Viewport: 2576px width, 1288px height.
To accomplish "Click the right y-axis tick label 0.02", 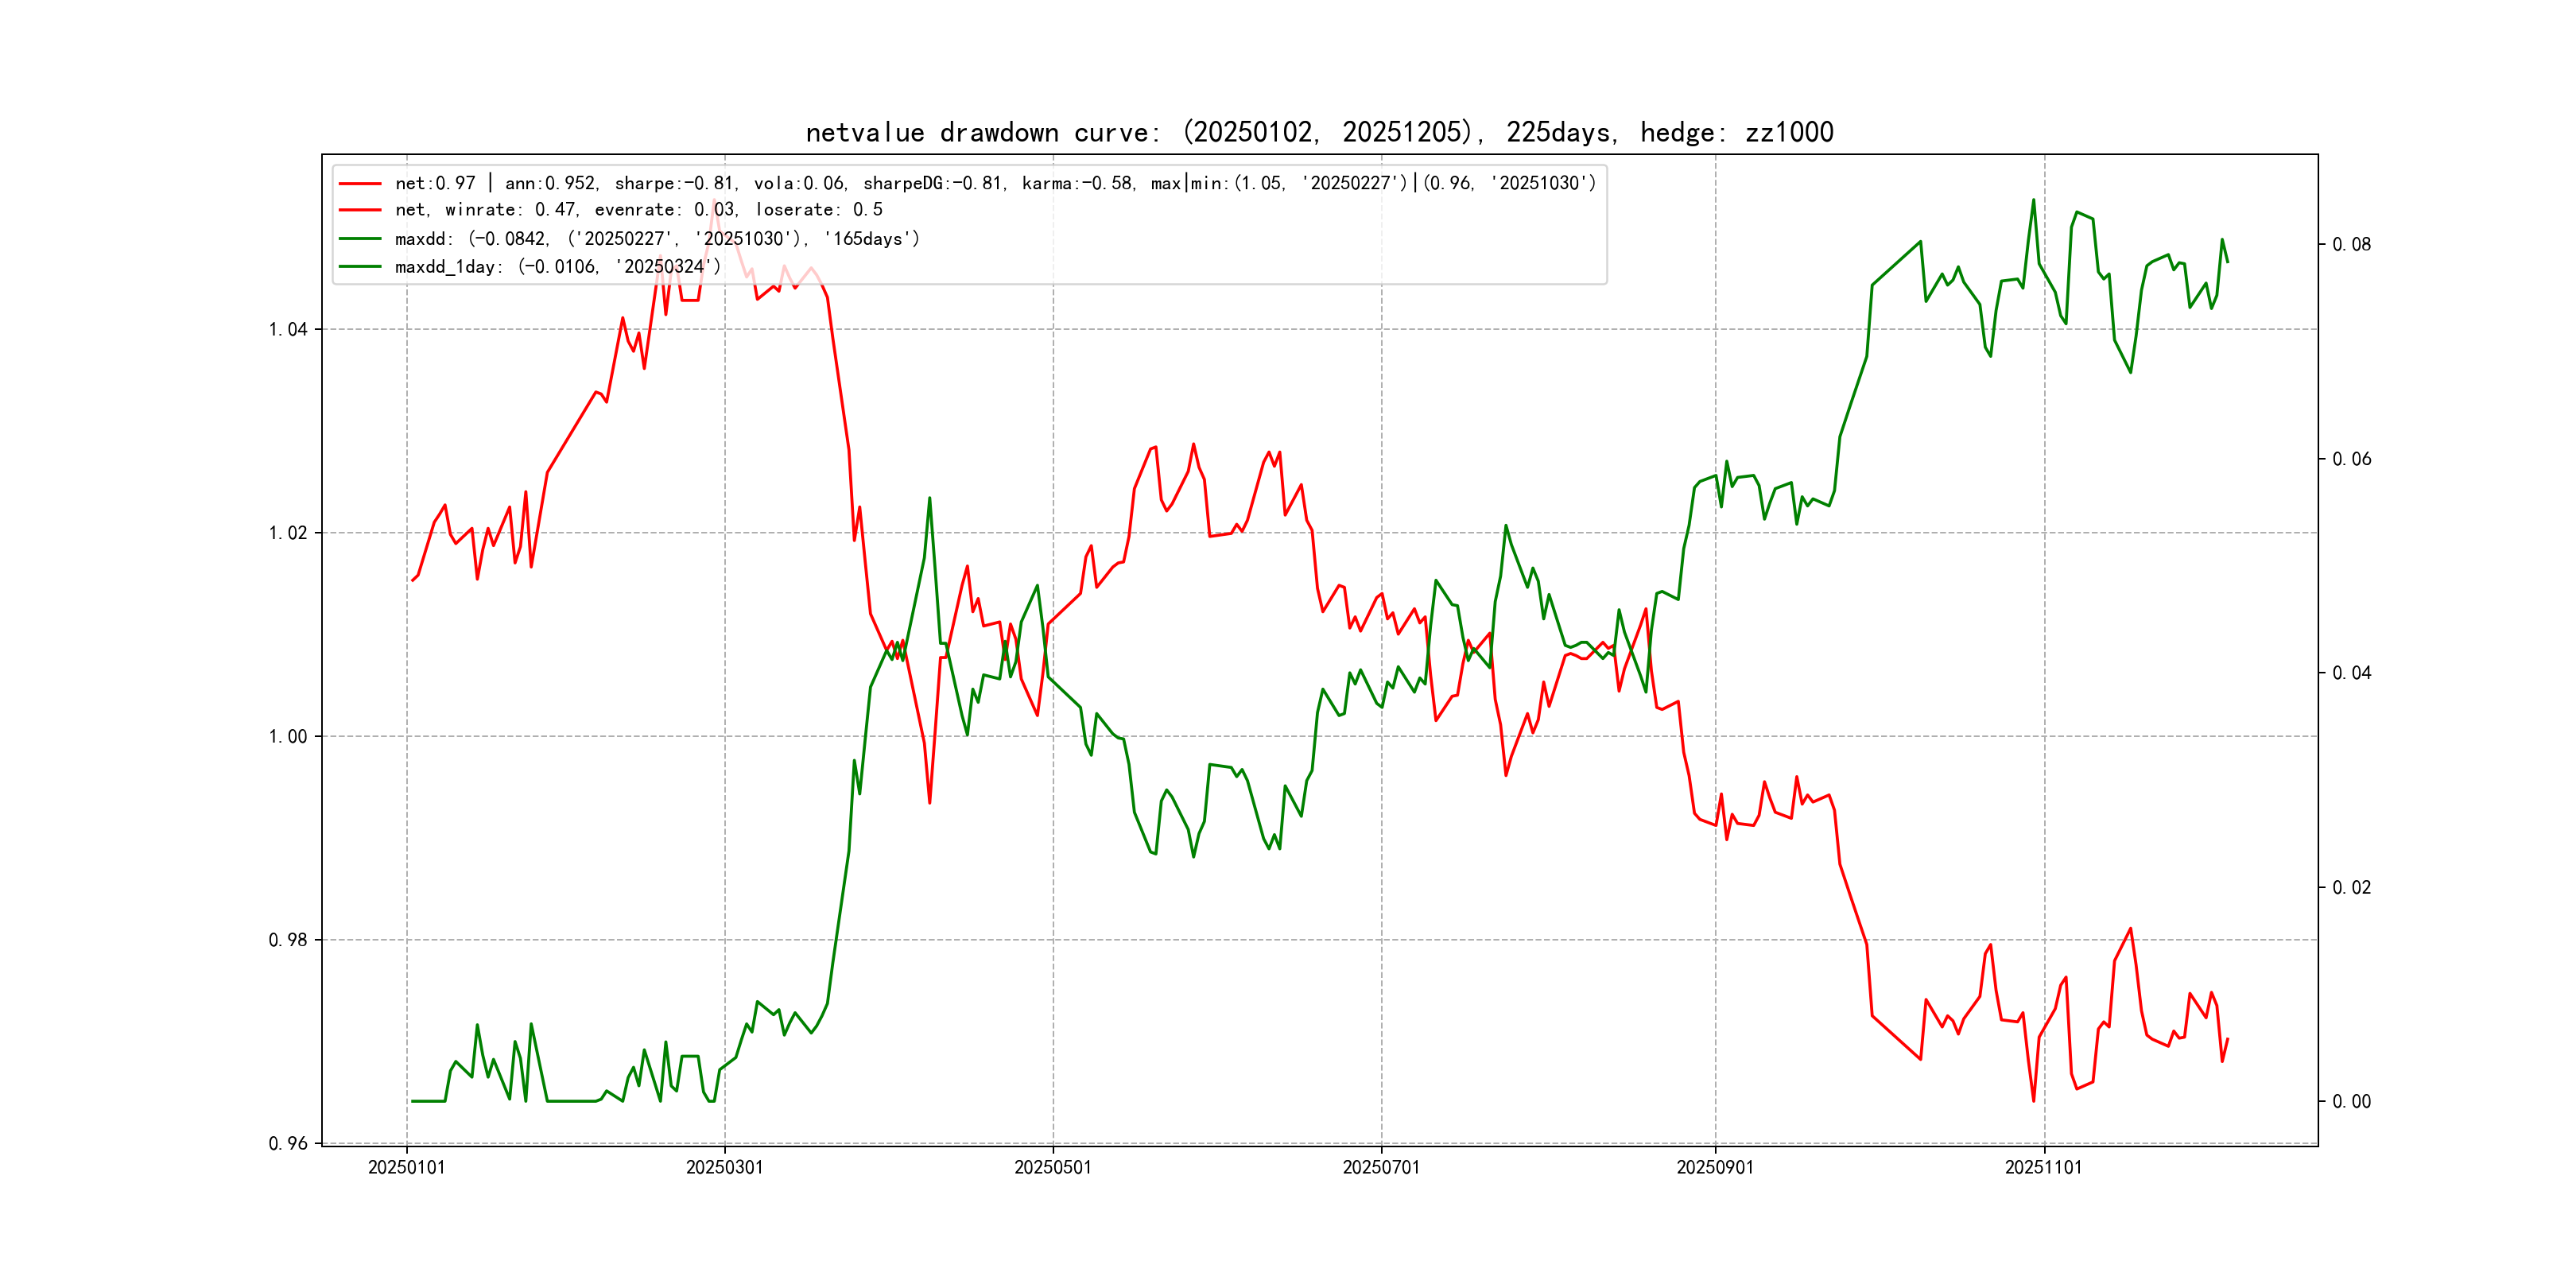I will tap(2351, 888).
